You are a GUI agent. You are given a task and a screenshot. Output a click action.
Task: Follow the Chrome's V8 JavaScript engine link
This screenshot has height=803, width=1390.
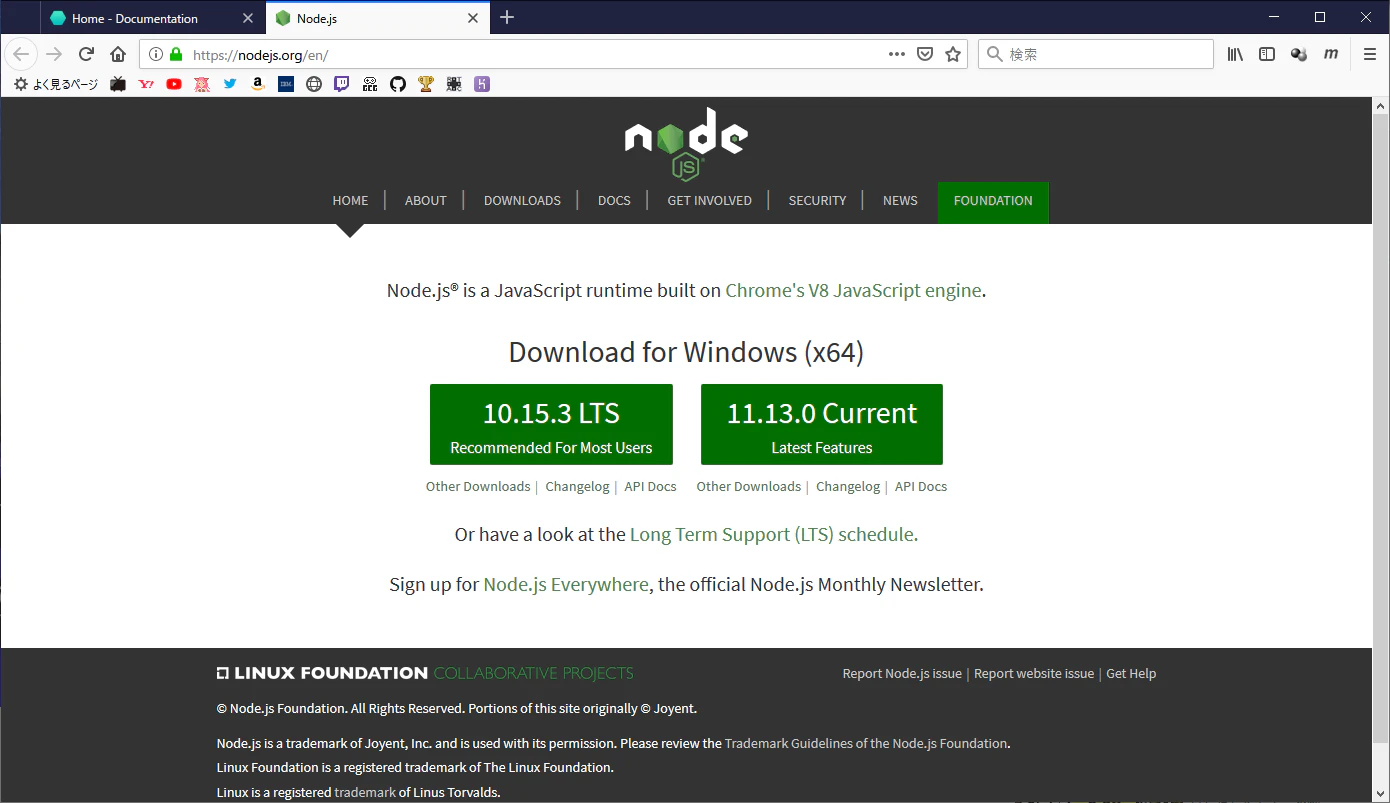tap(853, 291)
